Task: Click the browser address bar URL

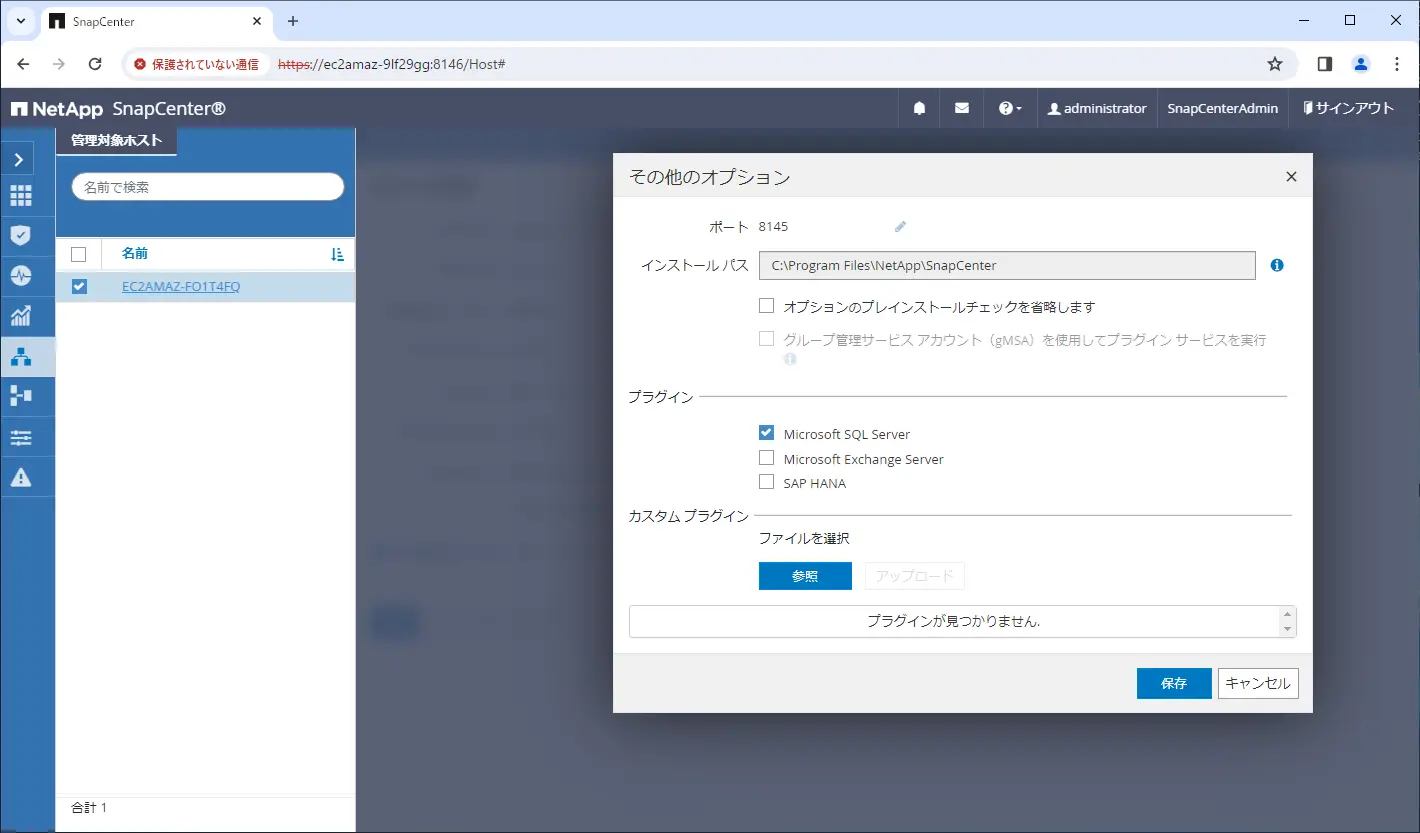Action: [391, 64]
